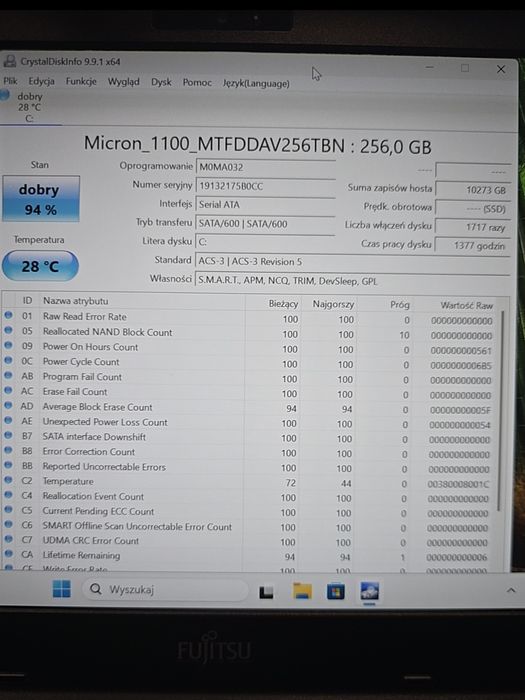The height and width of the screenshot is (700, 525).
Task: Open the Dysk menu
Action: (161, 82)
